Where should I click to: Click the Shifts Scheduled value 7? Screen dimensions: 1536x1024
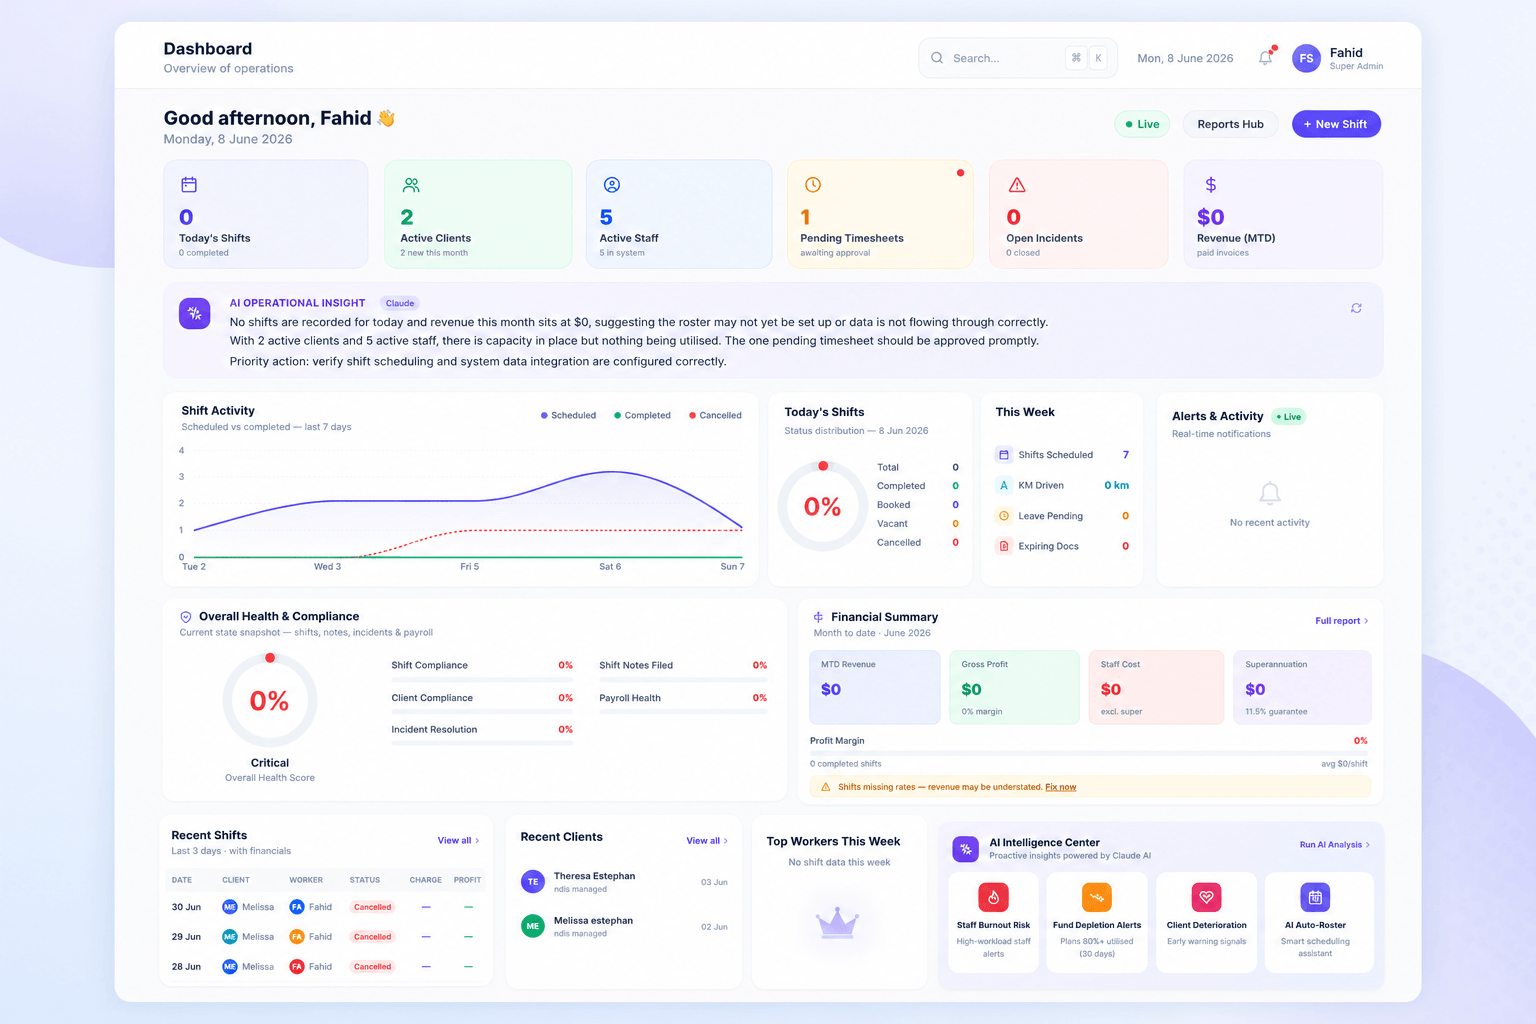[1126, 455]
